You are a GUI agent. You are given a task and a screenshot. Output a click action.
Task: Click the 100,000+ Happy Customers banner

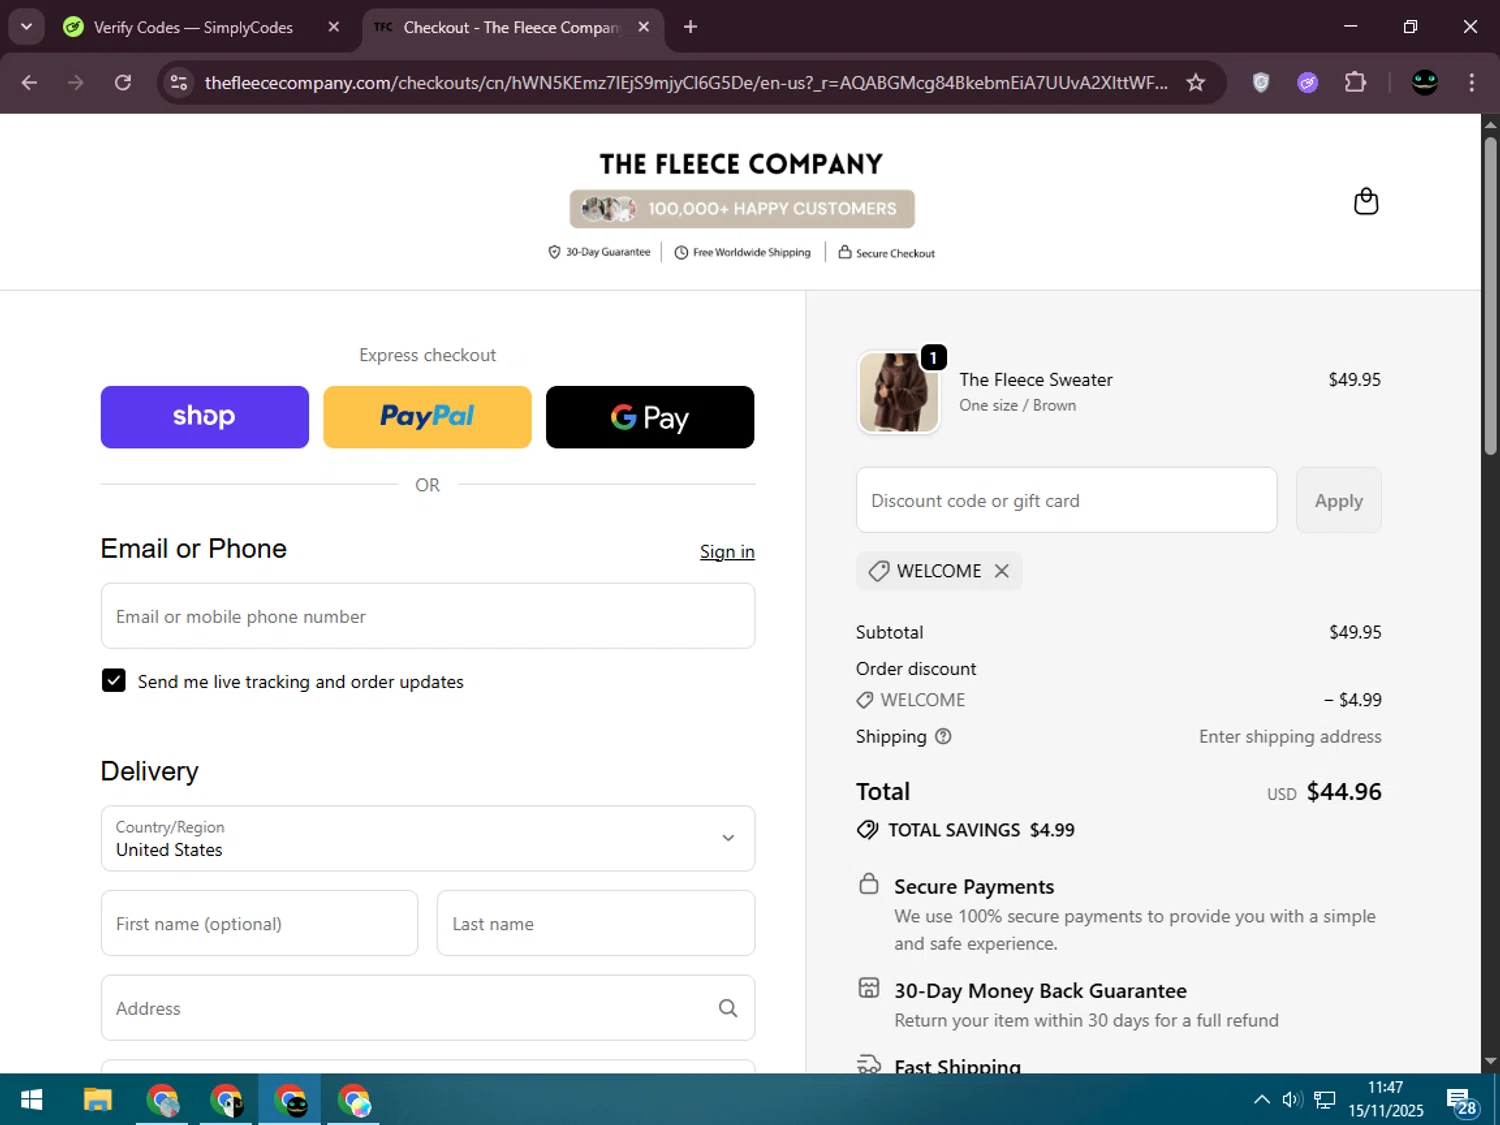pyautogui.click(x=742, y=209)
